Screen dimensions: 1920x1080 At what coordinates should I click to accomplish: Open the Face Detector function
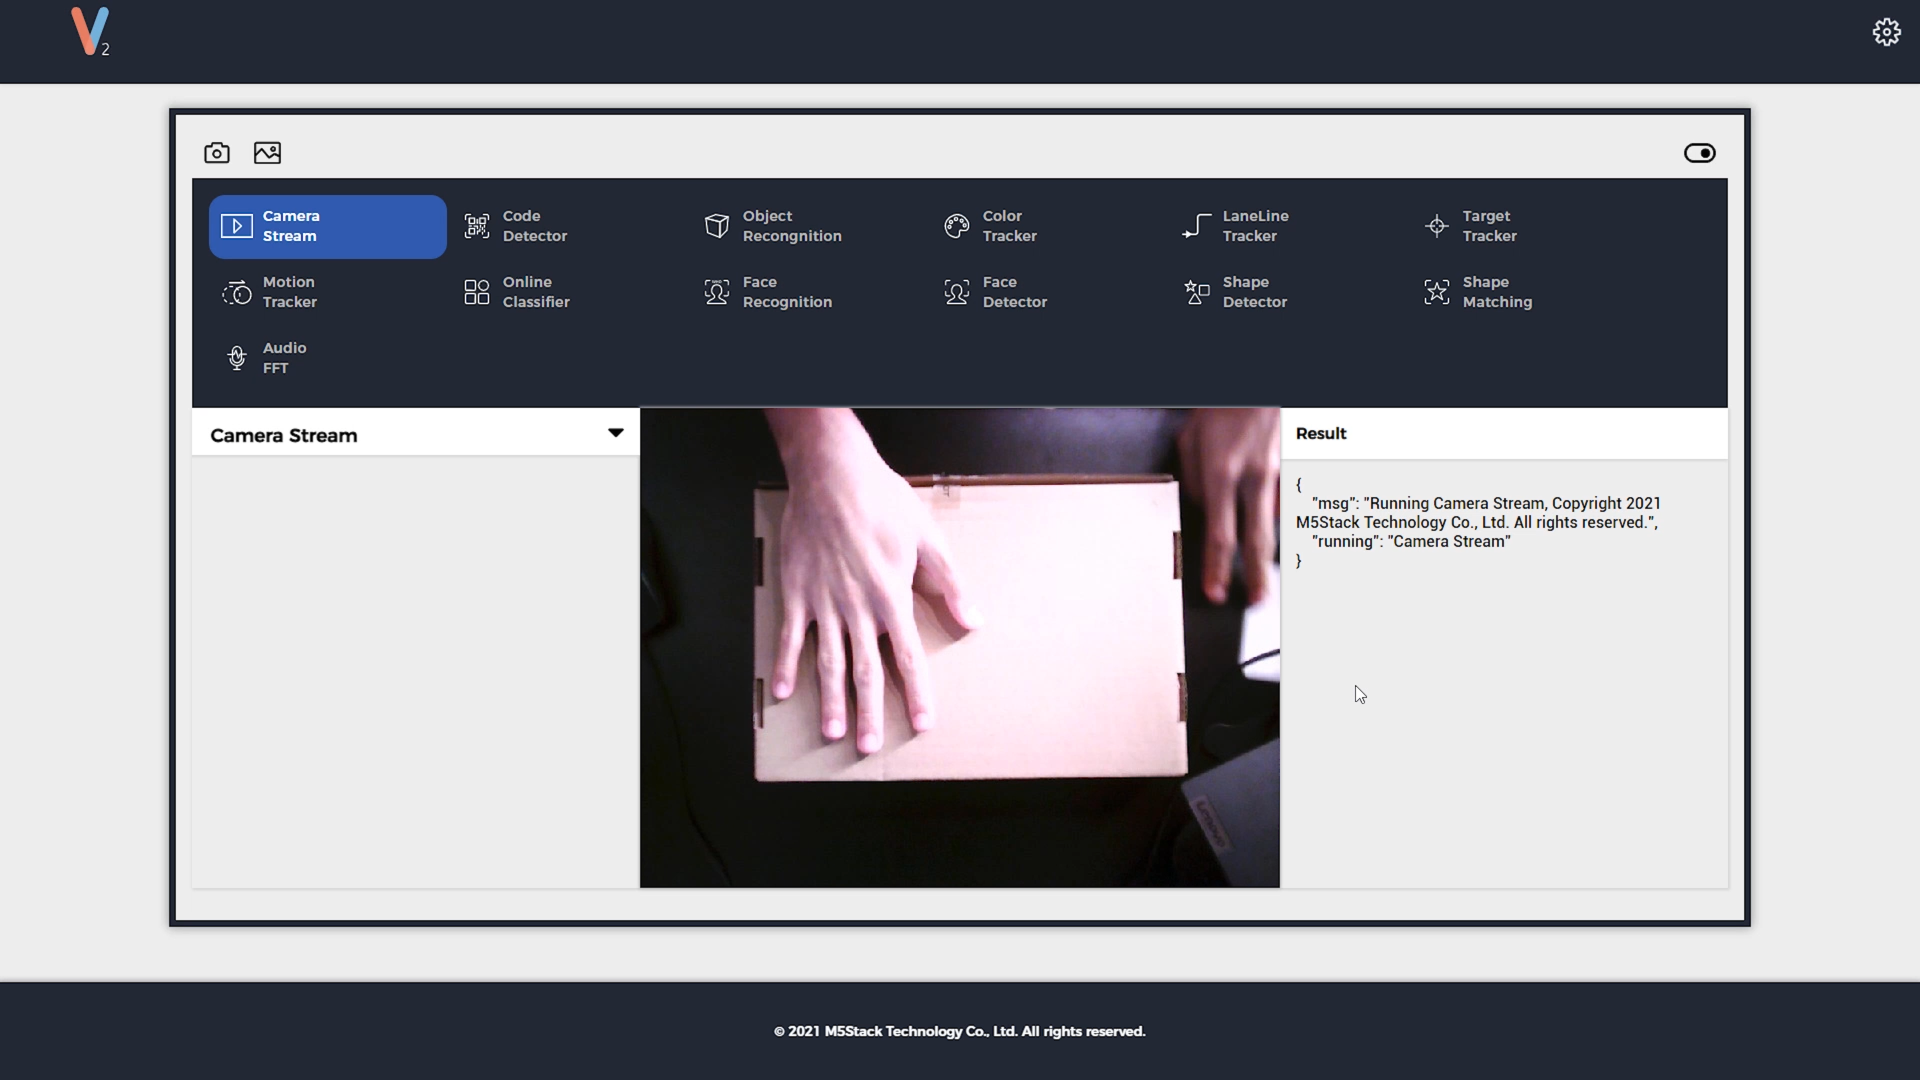(x=1014, y=292)
